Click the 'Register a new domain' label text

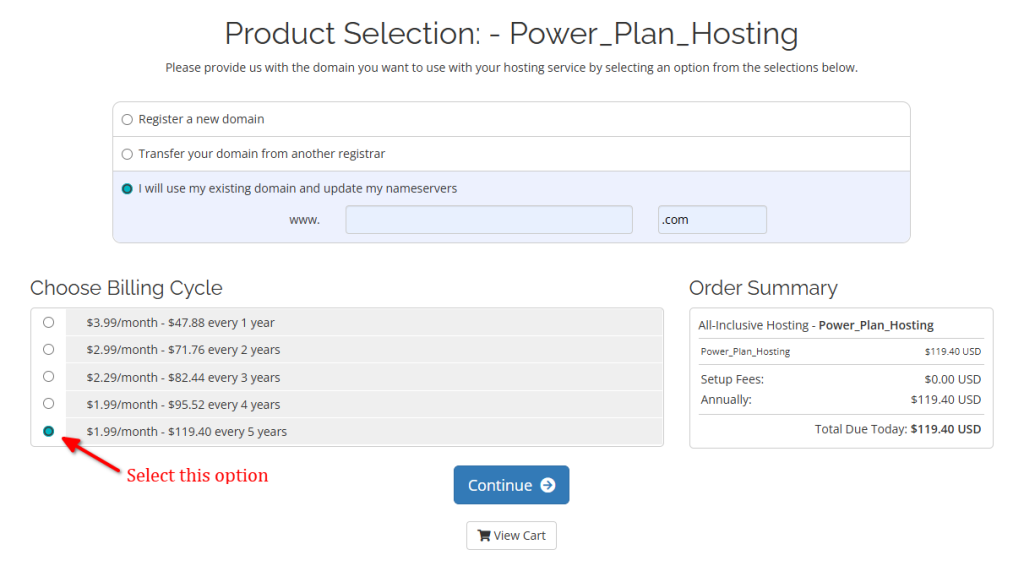tap(201, 119)
